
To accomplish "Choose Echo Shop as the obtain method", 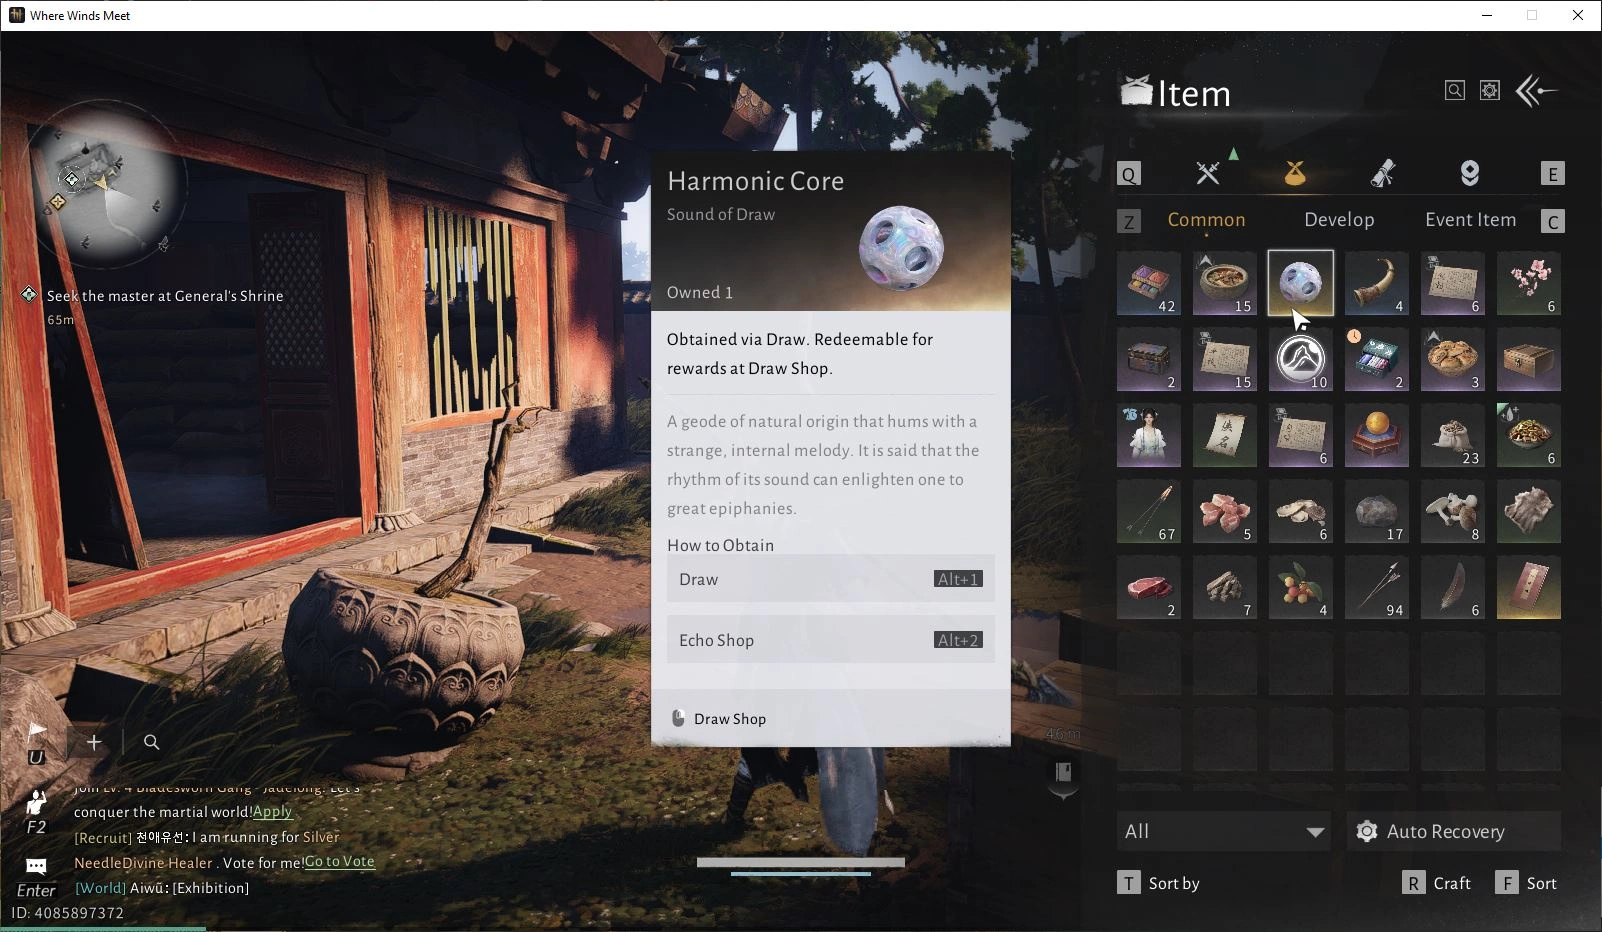I will click(x=831, y=640).
